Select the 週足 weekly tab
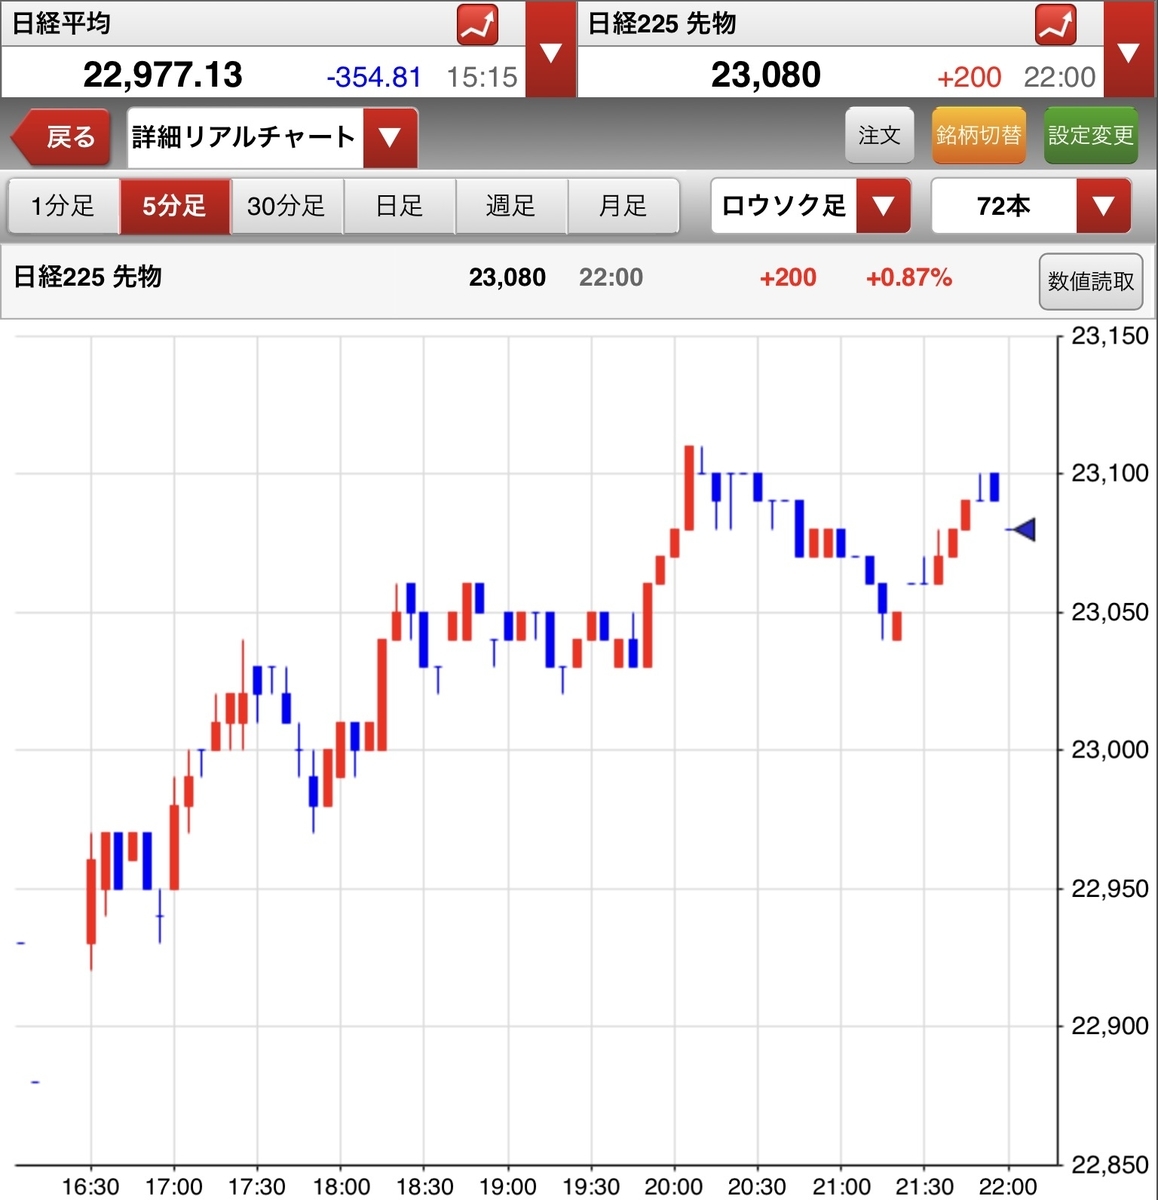This screenshot has height=1200, width=1158. coord(512,207)
